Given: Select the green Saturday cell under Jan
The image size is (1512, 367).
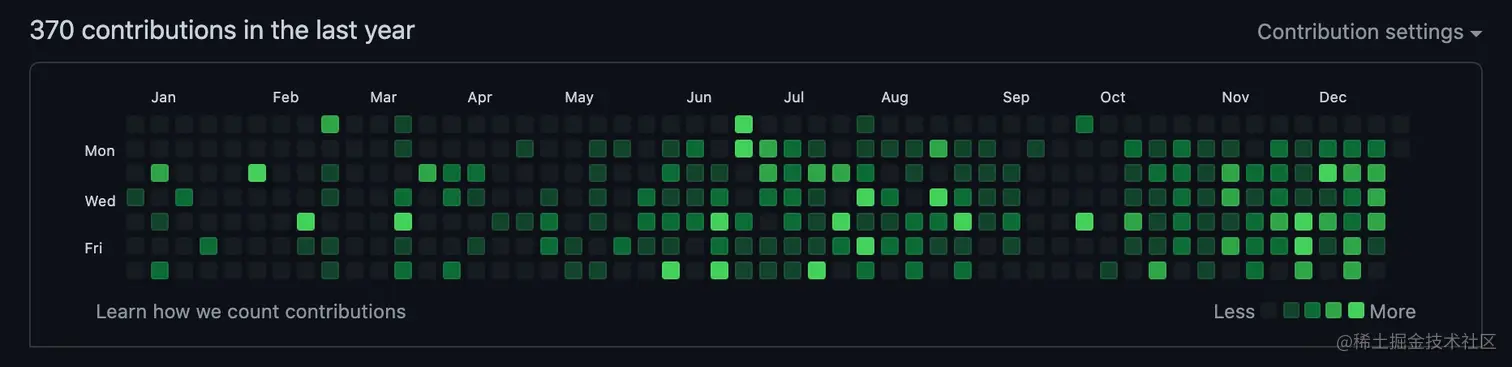Looking at the screenshot, I should 160,270.
